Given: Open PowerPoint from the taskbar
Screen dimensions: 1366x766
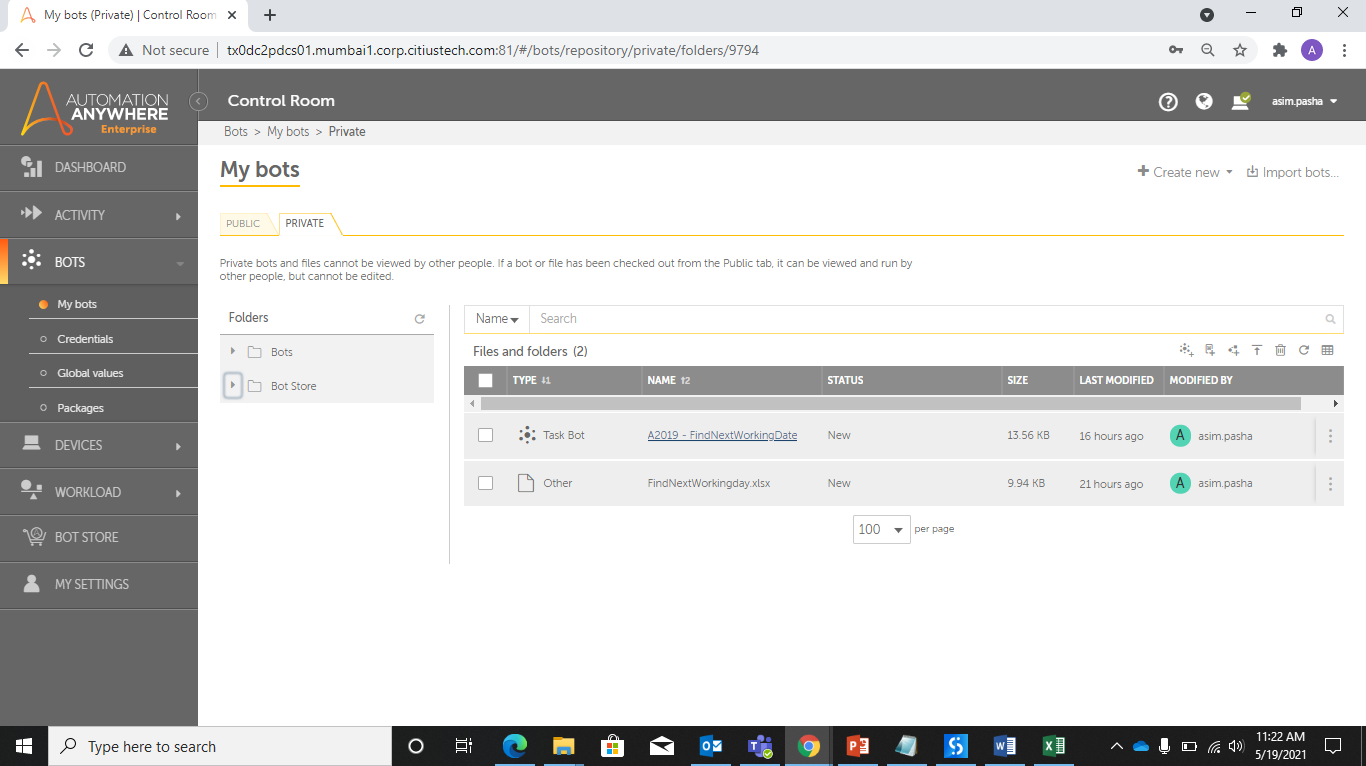Looking at the screenshot, I should 858,746.
